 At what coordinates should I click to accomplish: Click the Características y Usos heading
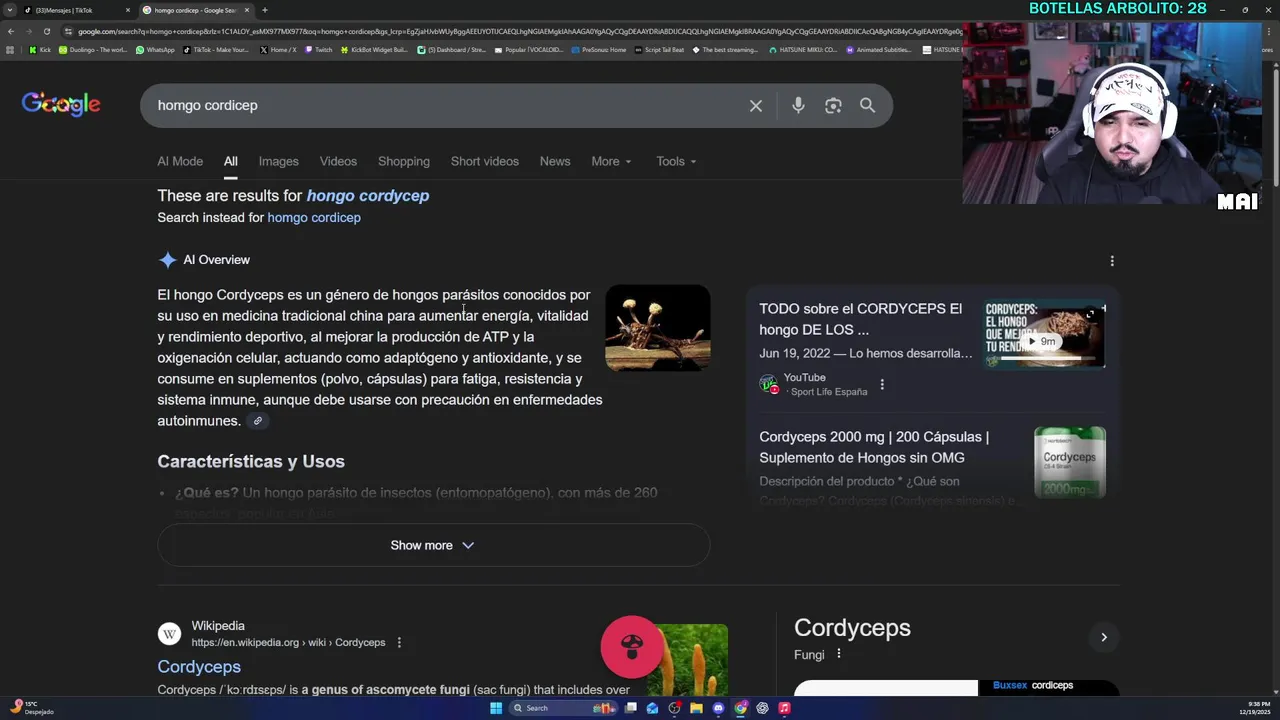coord(251,461)
